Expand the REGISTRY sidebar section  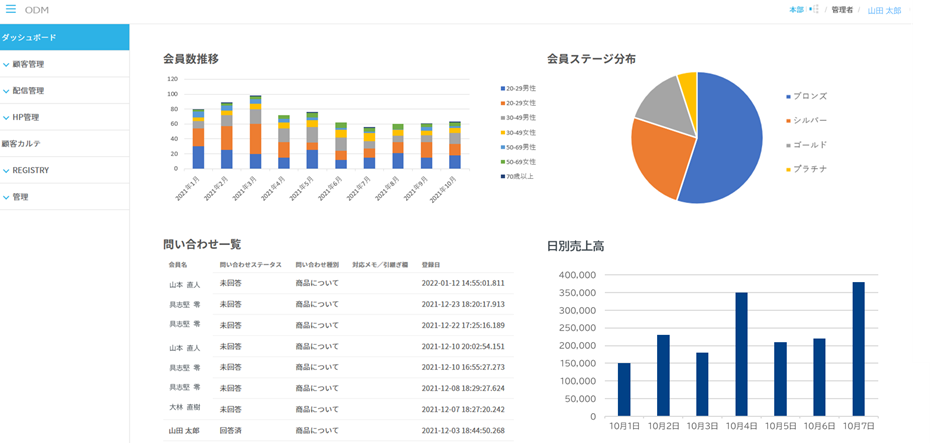[65, 170]
